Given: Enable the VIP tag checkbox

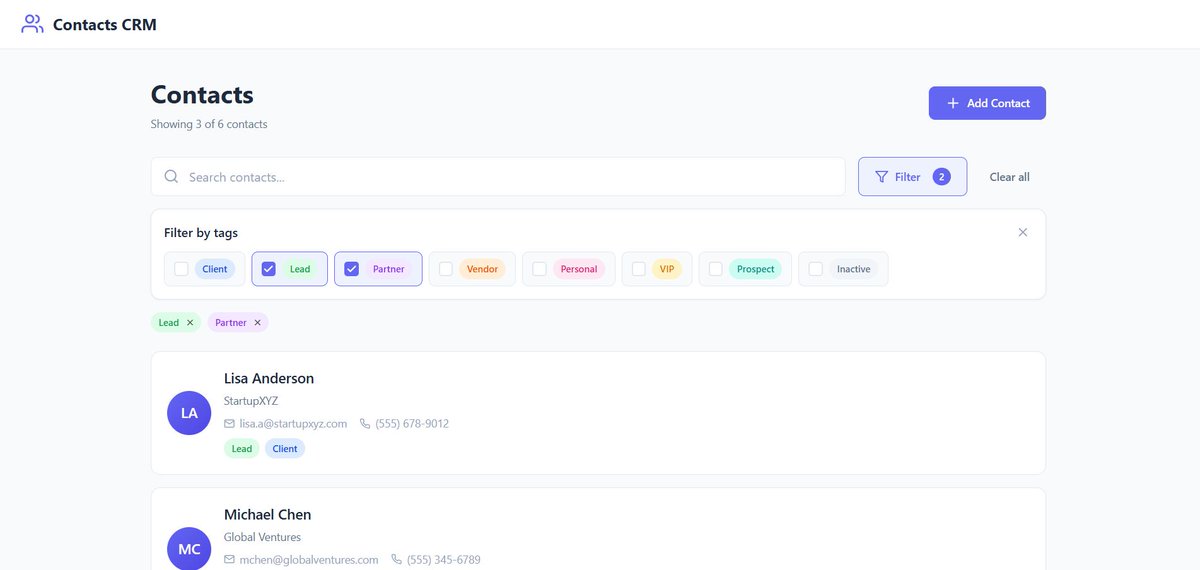Looking at the screenshot, I should pyautogui.click(x=638, y=269).
